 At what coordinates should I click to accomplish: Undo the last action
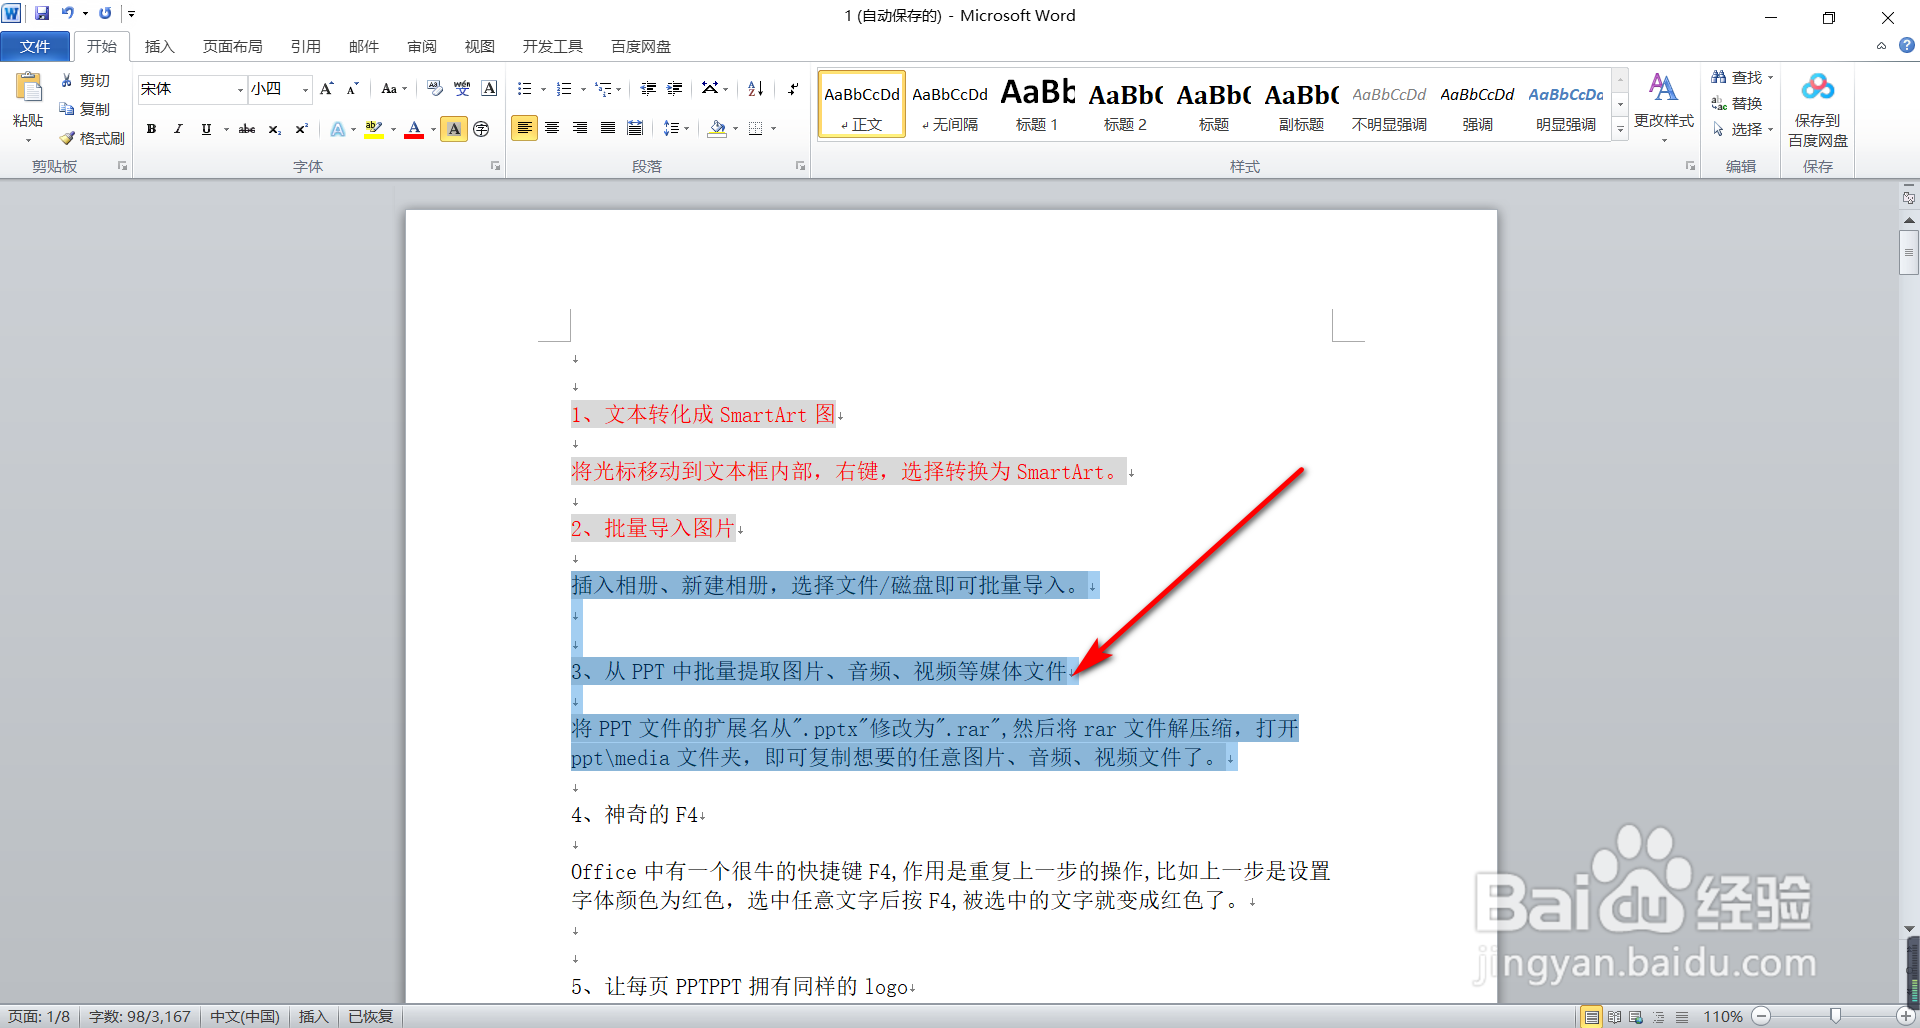point(67,13)
